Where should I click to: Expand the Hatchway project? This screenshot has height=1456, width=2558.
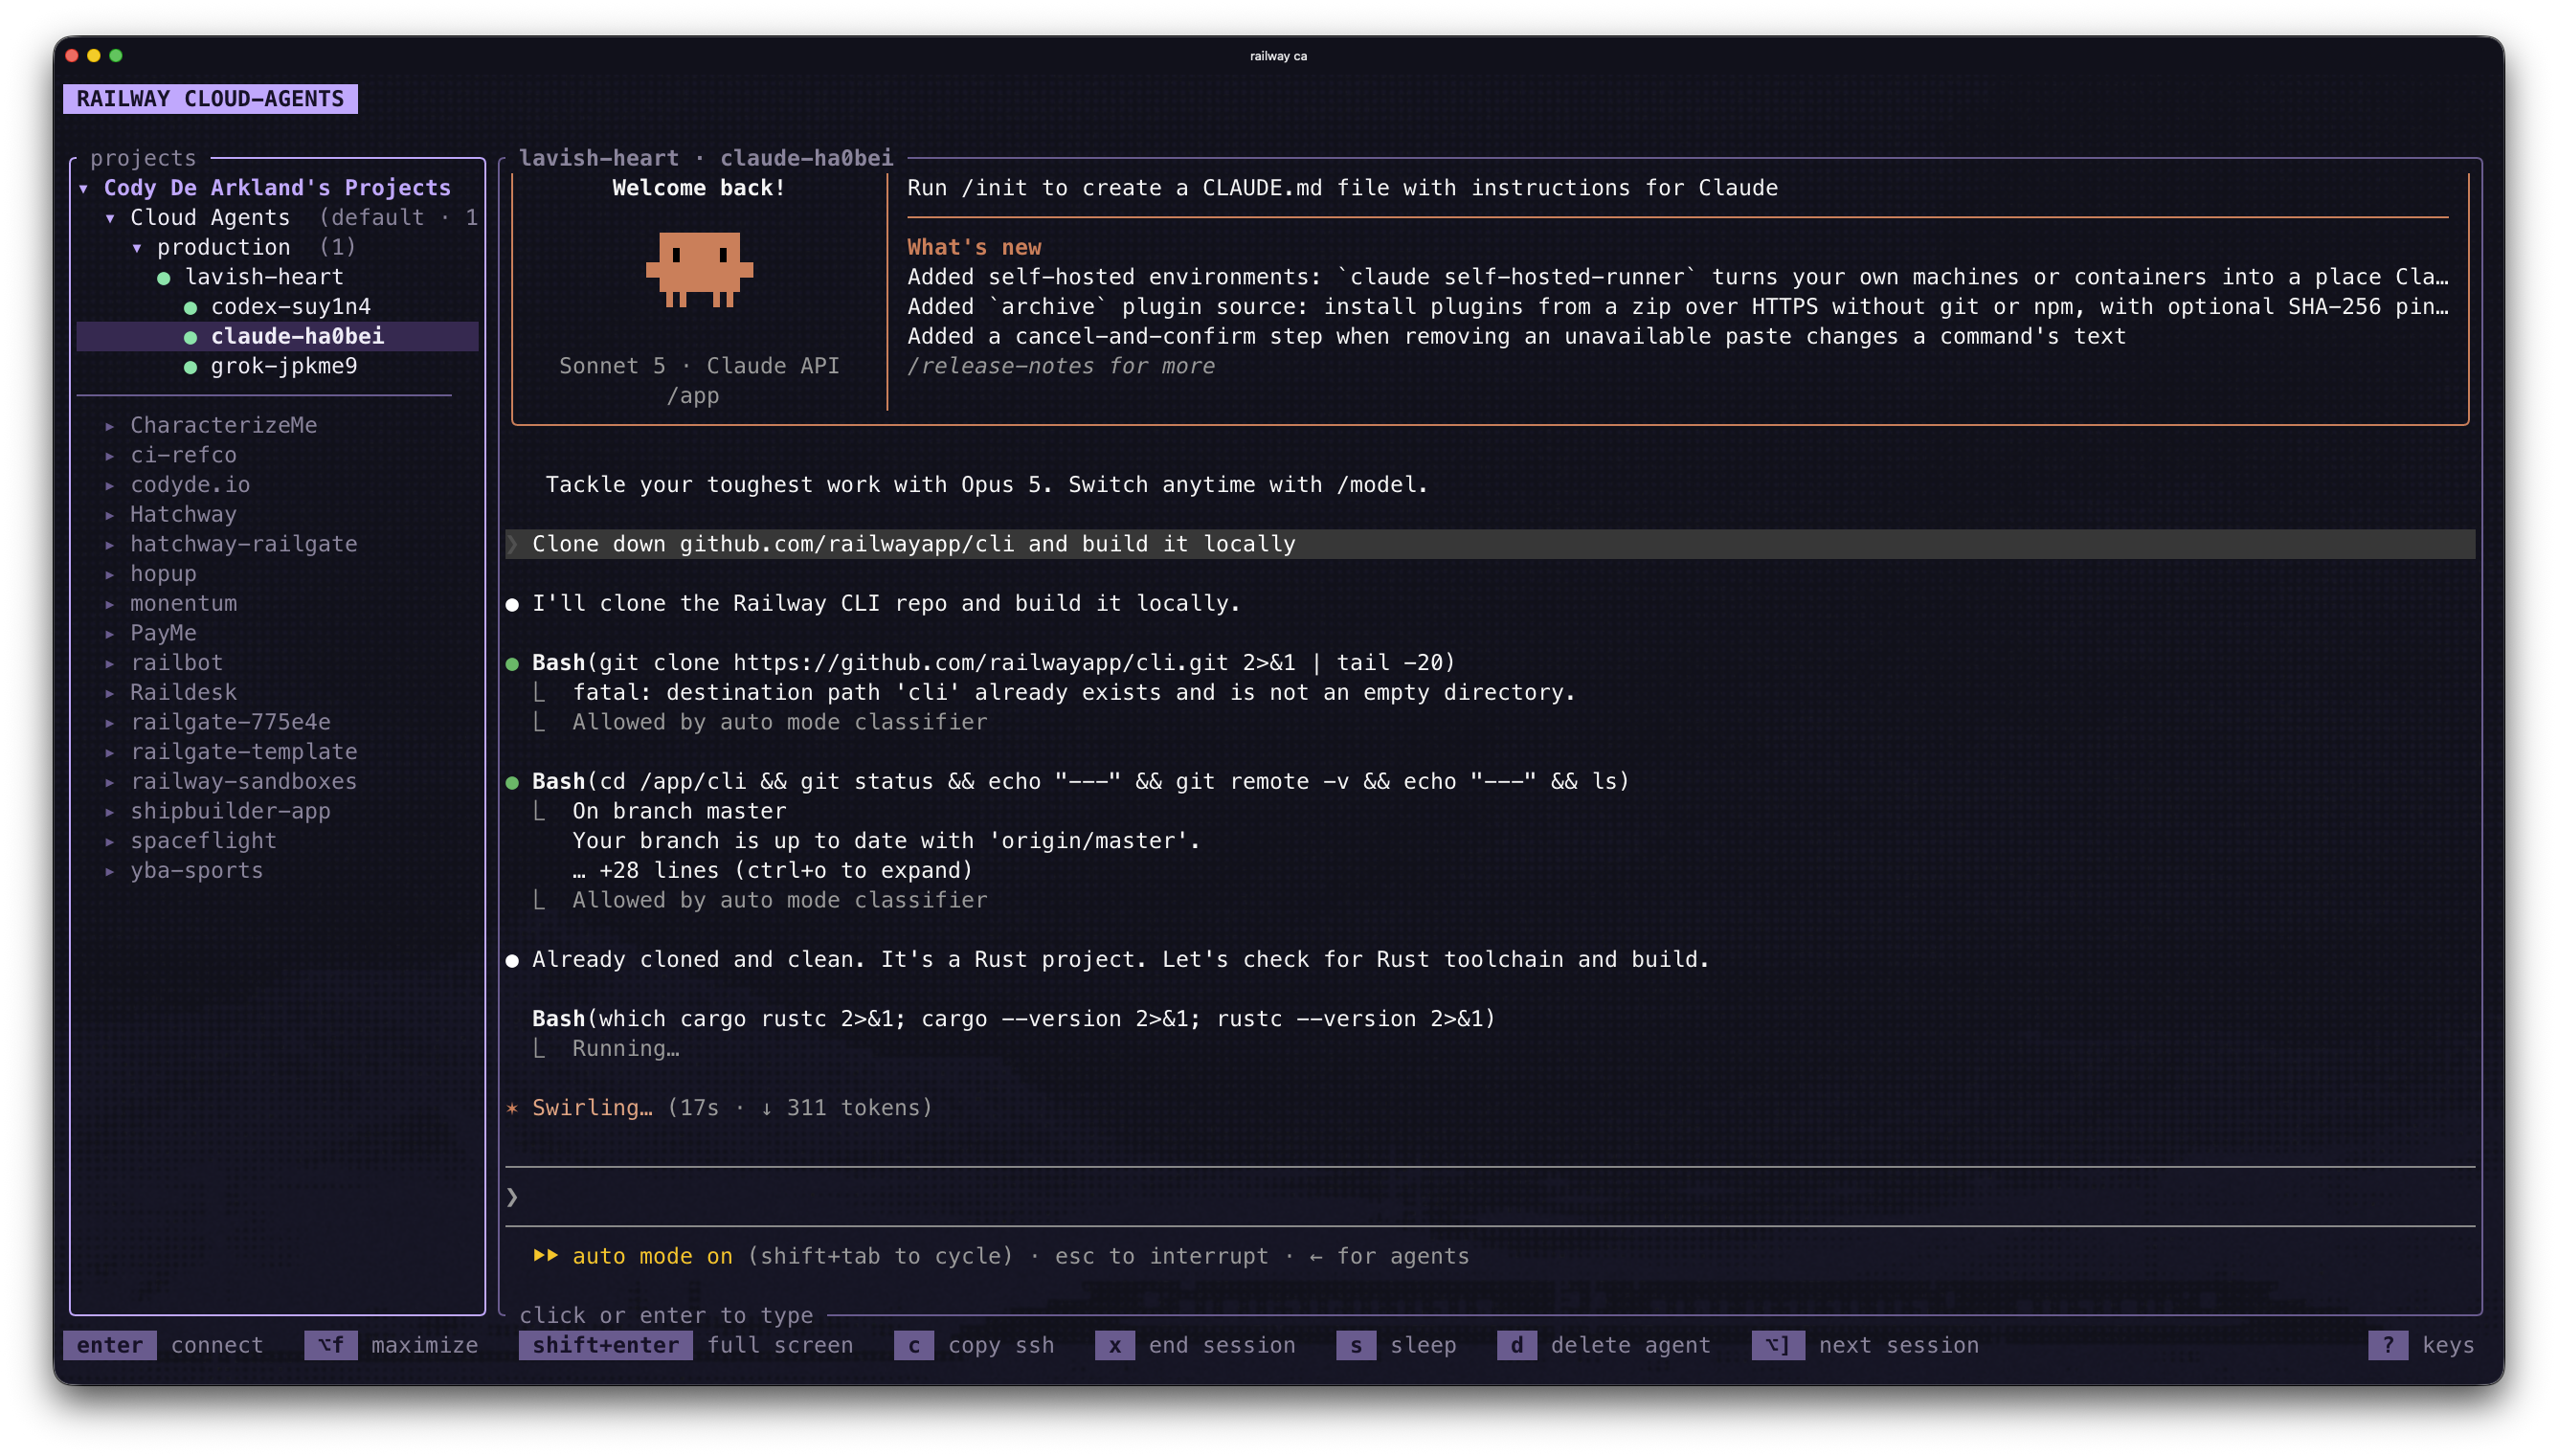(110, 515)
